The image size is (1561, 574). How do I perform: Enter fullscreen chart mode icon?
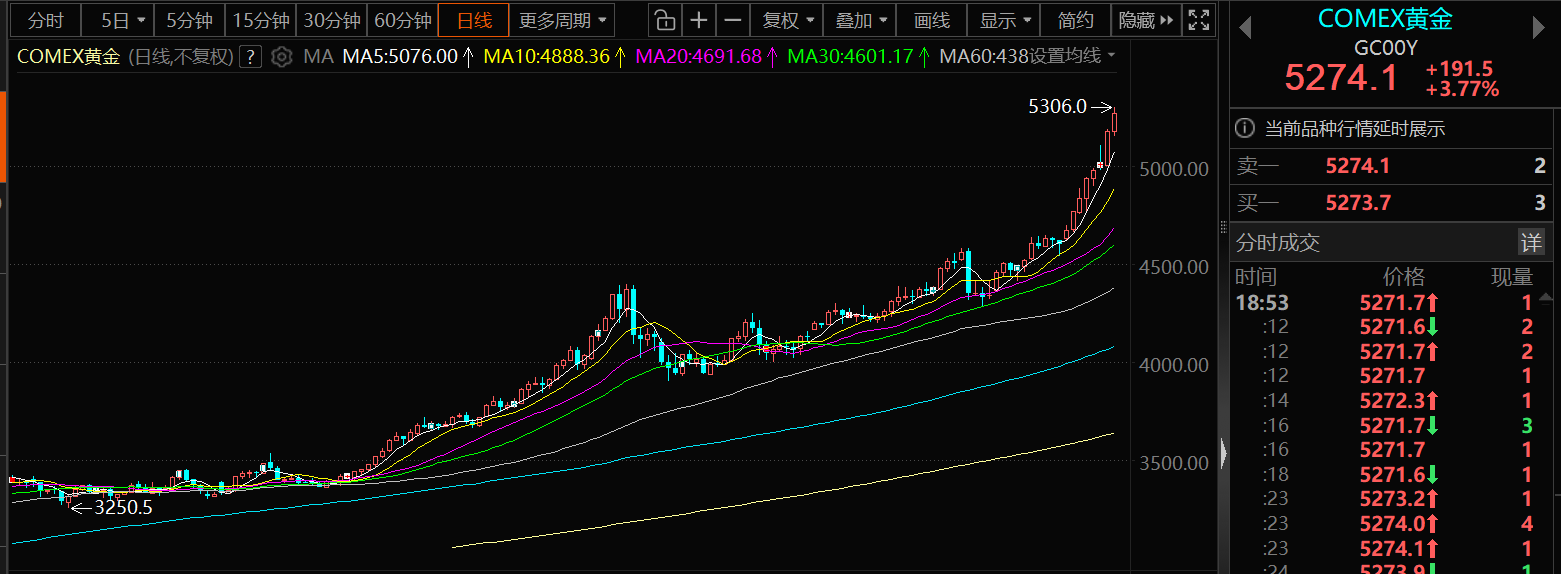click(x=1198, y=20)
